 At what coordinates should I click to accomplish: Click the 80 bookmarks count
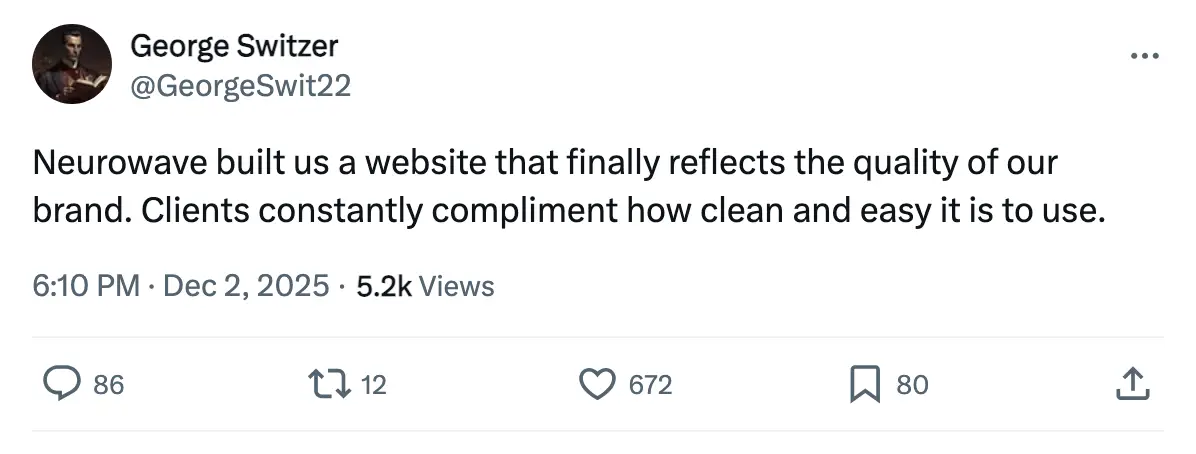click(x=911, y=385)
